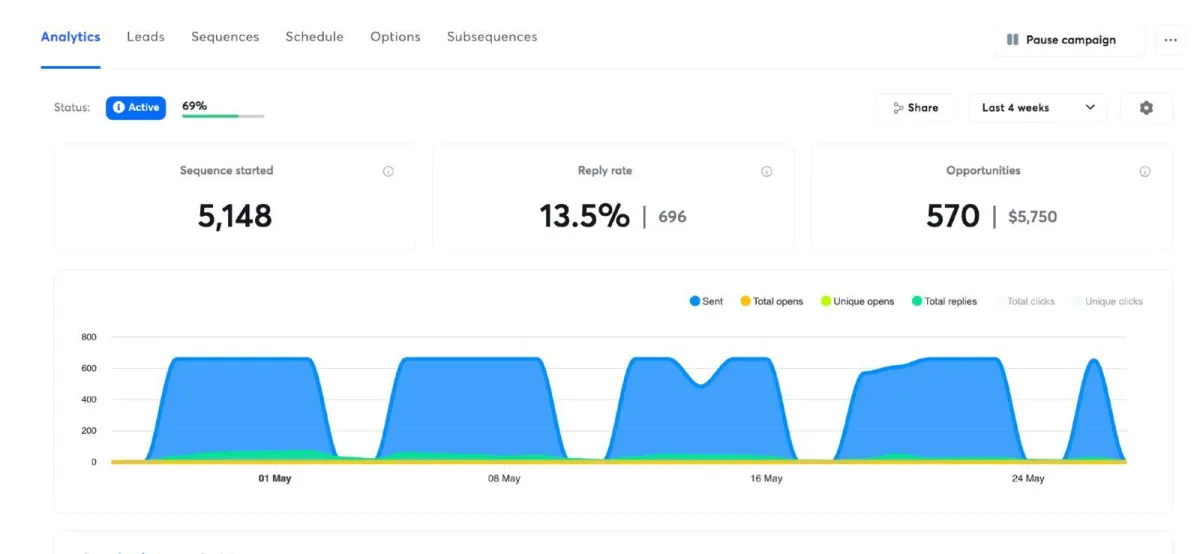Switch to the Leads tab

pos(146,37)
